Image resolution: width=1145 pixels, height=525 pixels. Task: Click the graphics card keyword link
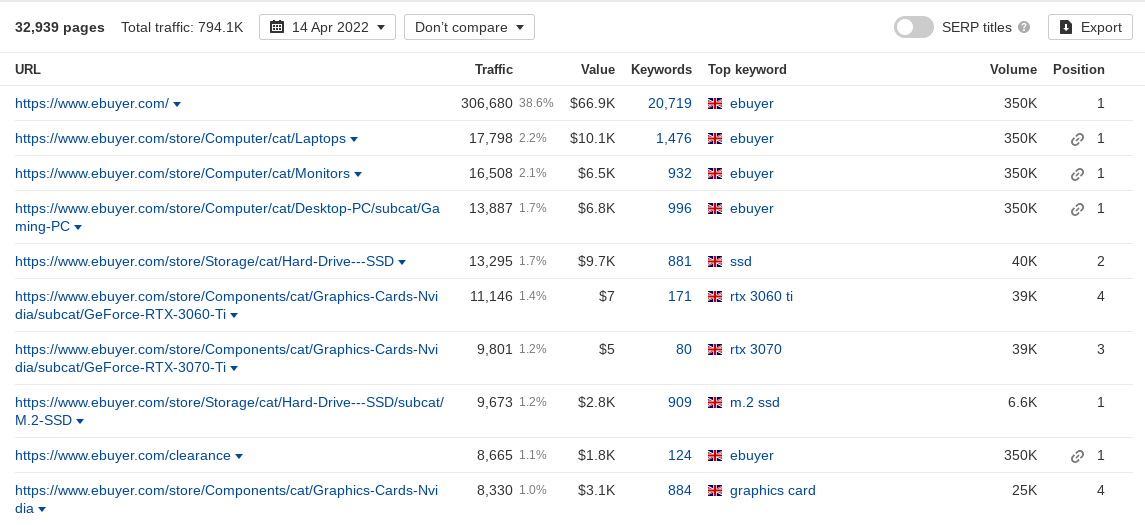773,491
